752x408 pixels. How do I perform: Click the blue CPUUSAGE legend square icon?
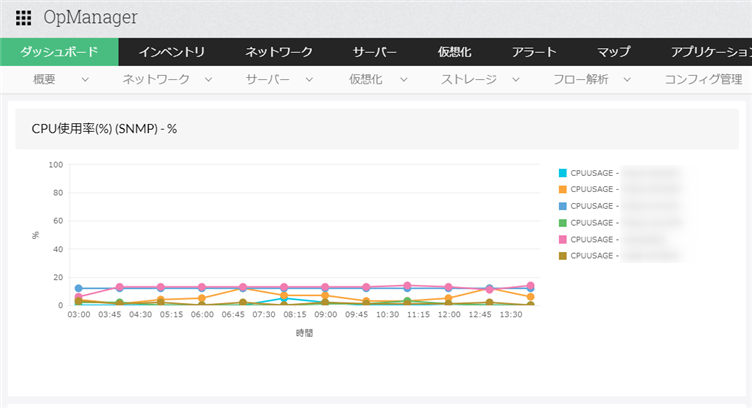pyautogui.click(x=562, y=206)
